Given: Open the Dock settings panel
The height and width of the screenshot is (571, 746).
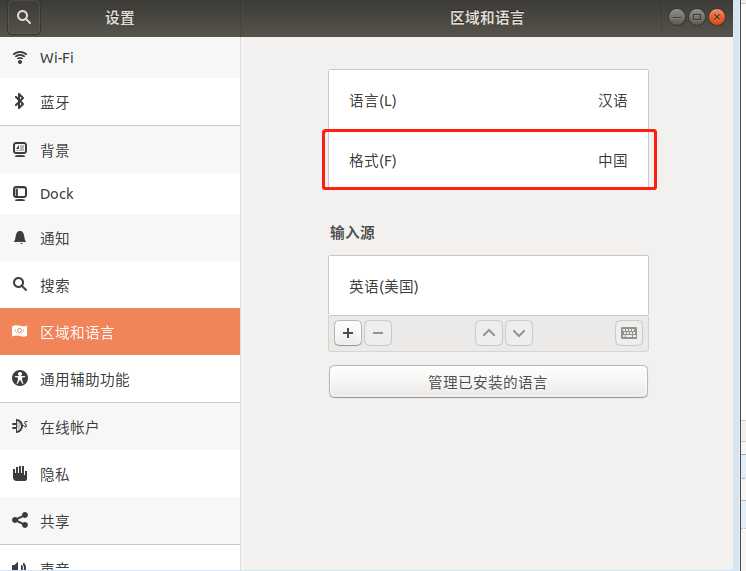Looking at the screenshot, I should click(120, 194).
